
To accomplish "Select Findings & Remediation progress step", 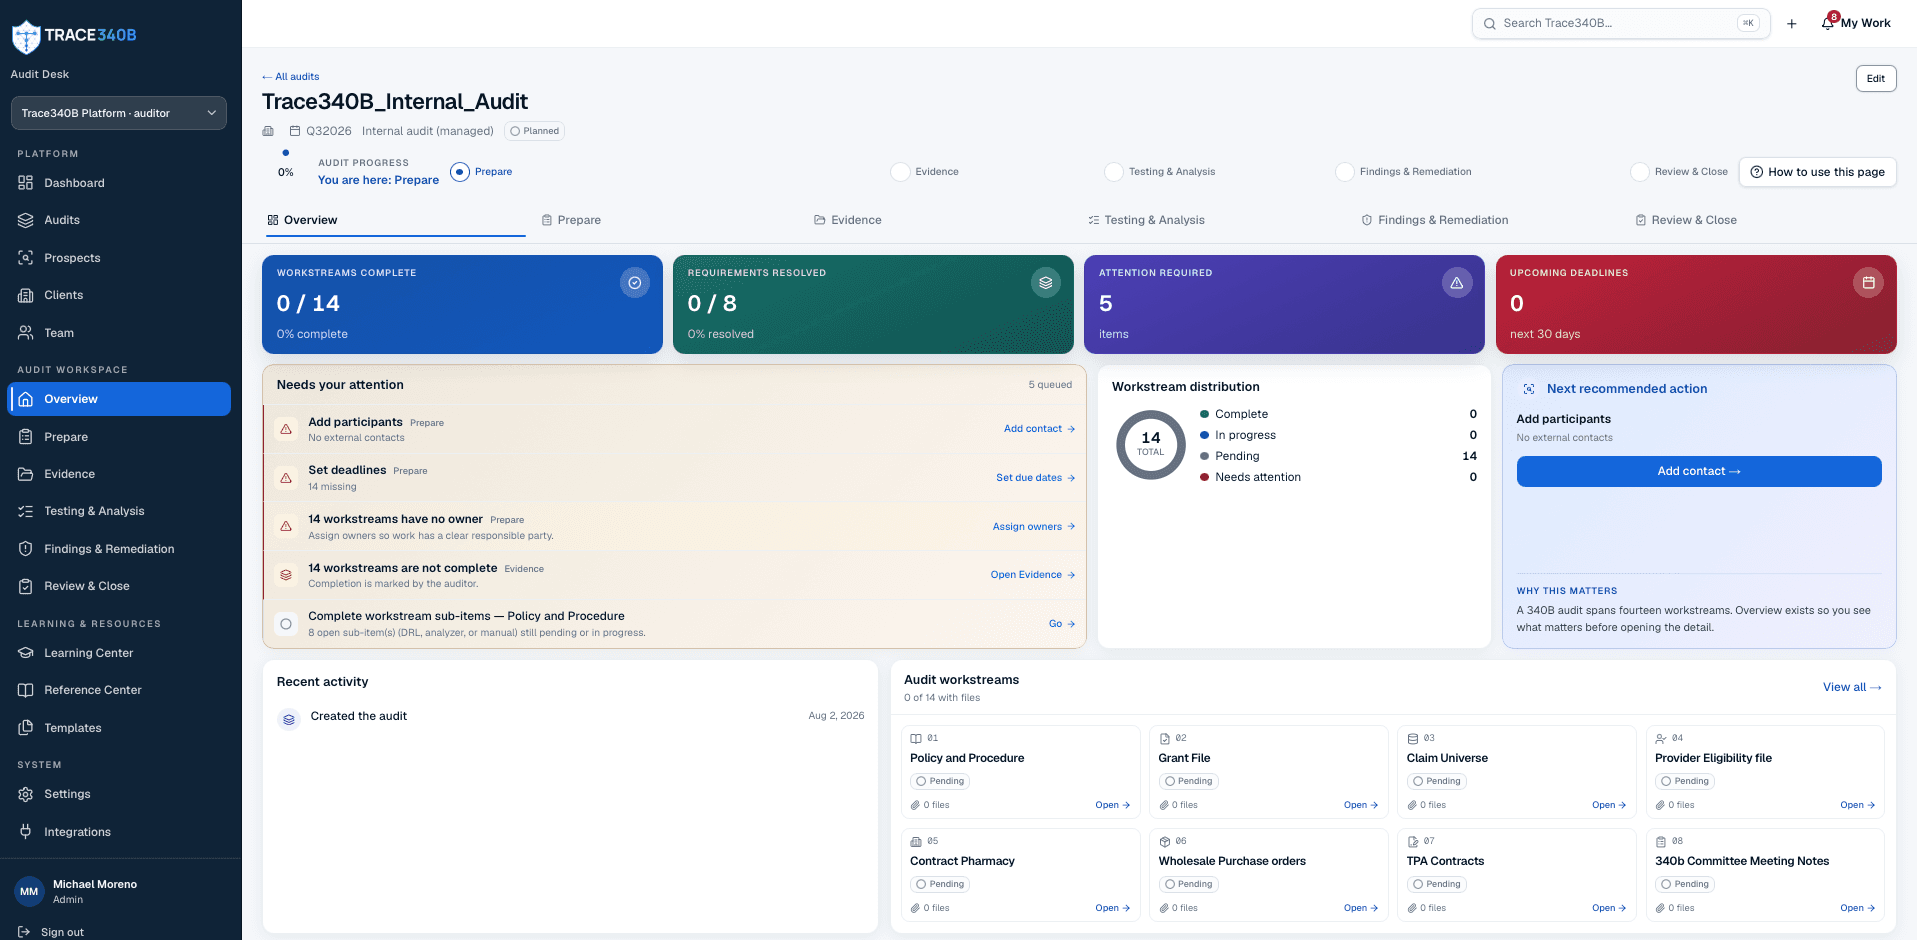I will 1404,172.
